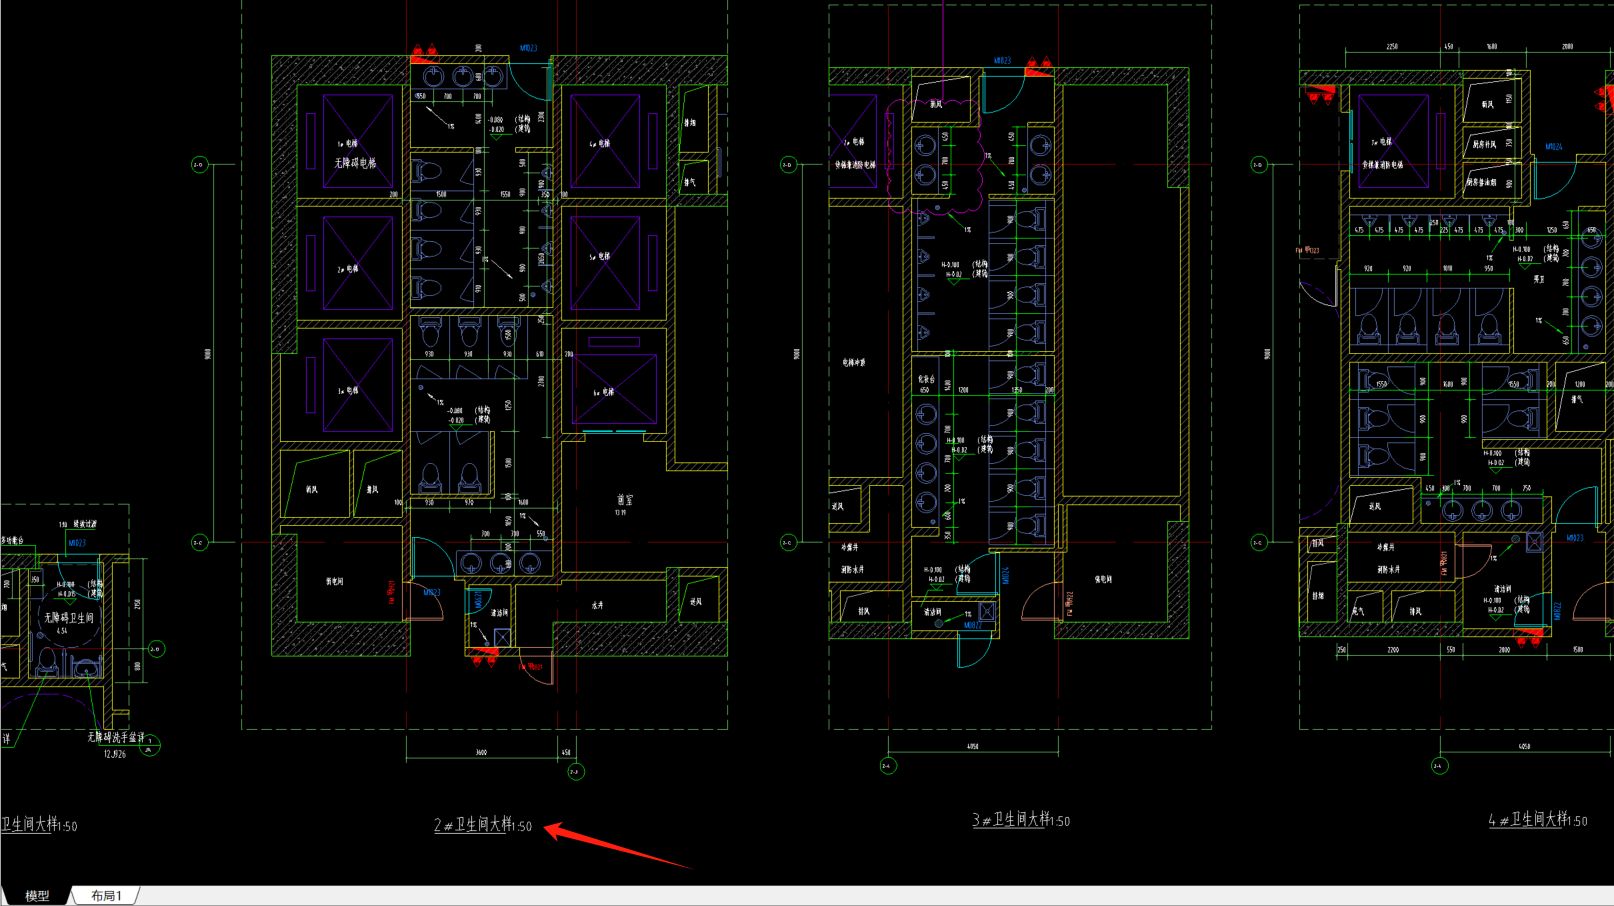Select the 清洁间 label in 2# drawing
This screenshot has width=1614, height=906.
click(x=497, y=613)
